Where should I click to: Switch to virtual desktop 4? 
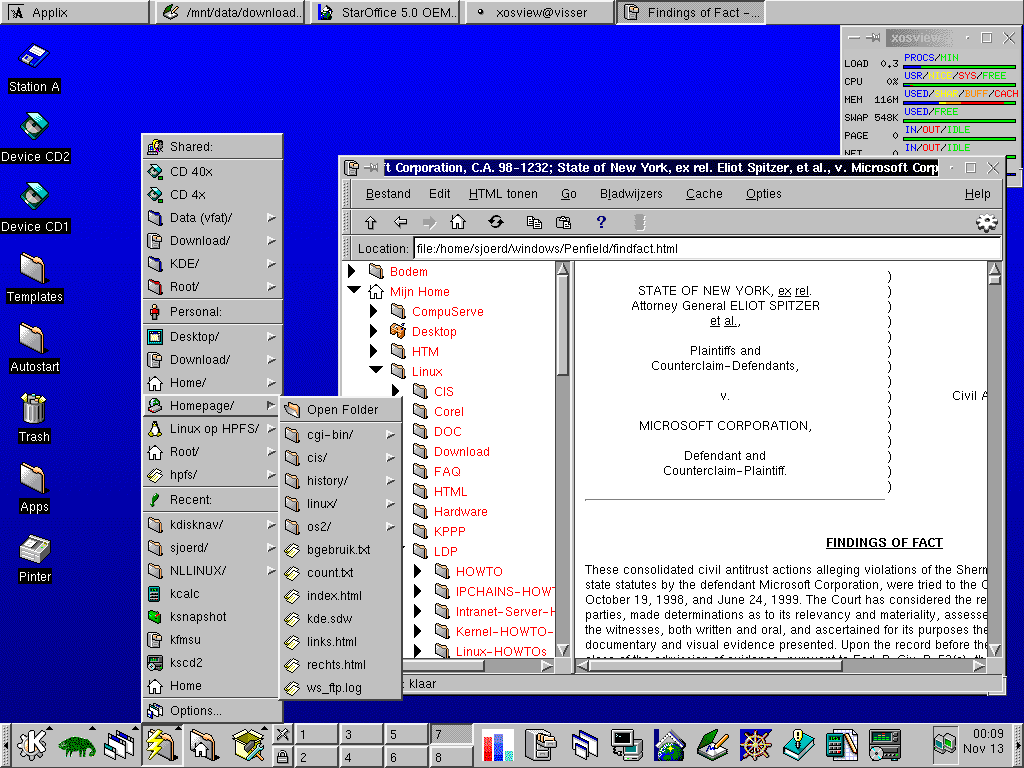(360, 757)
